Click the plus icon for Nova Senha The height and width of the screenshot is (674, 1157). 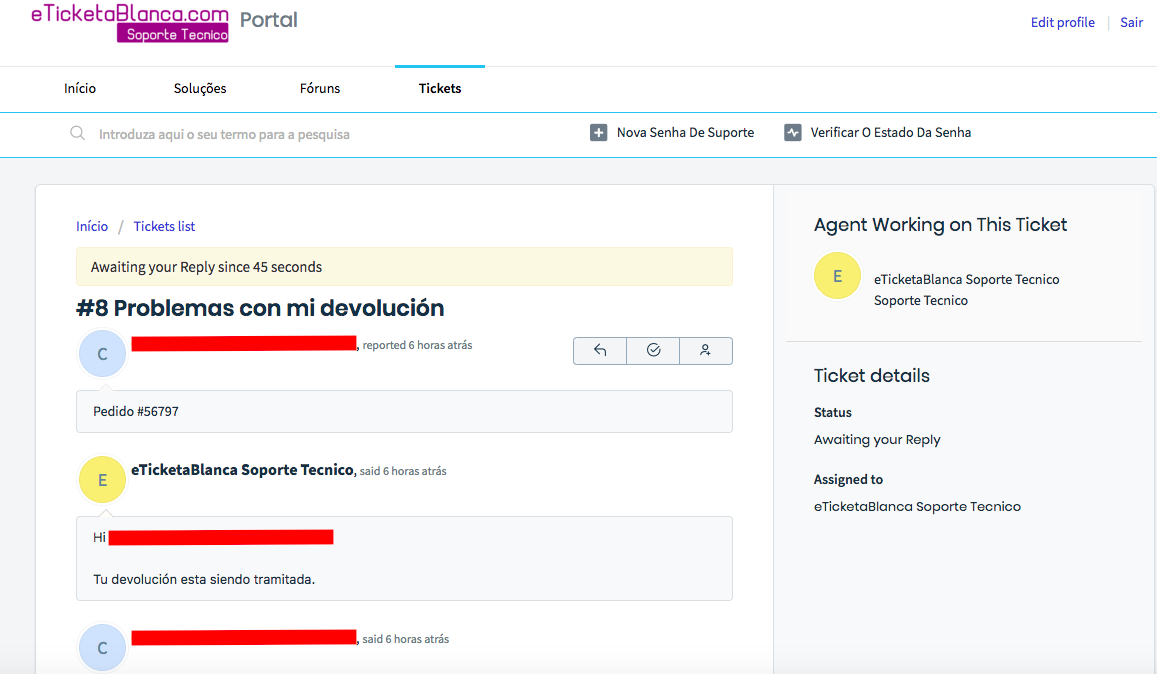pos(598,133)
